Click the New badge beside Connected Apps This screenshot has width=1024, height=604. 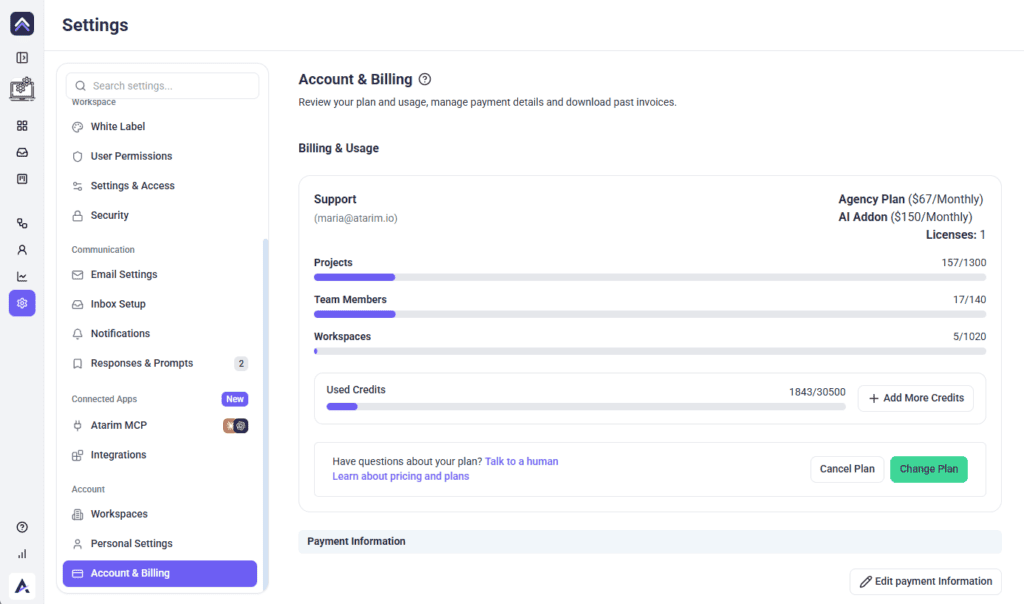[x=235, y=399]
